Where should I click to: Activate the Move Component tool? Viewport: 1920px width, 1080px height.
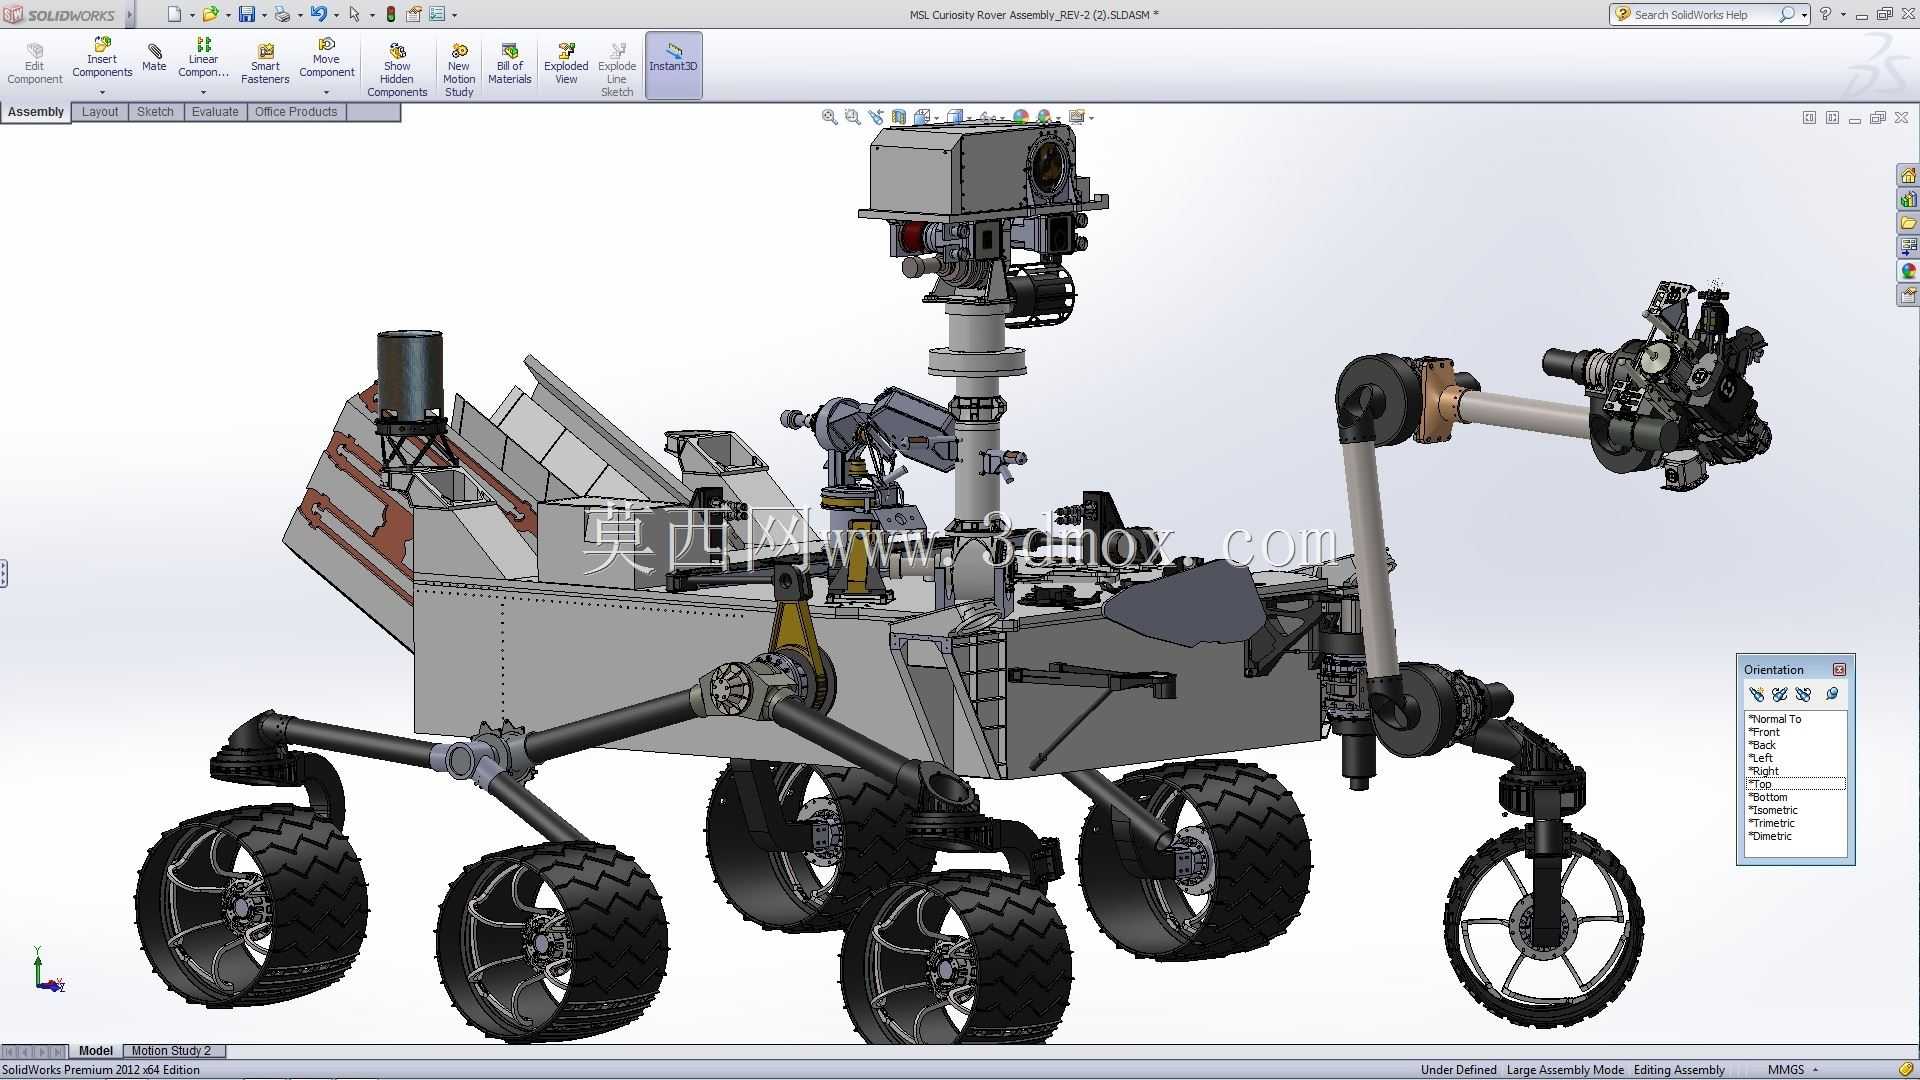tap(326, 58)
